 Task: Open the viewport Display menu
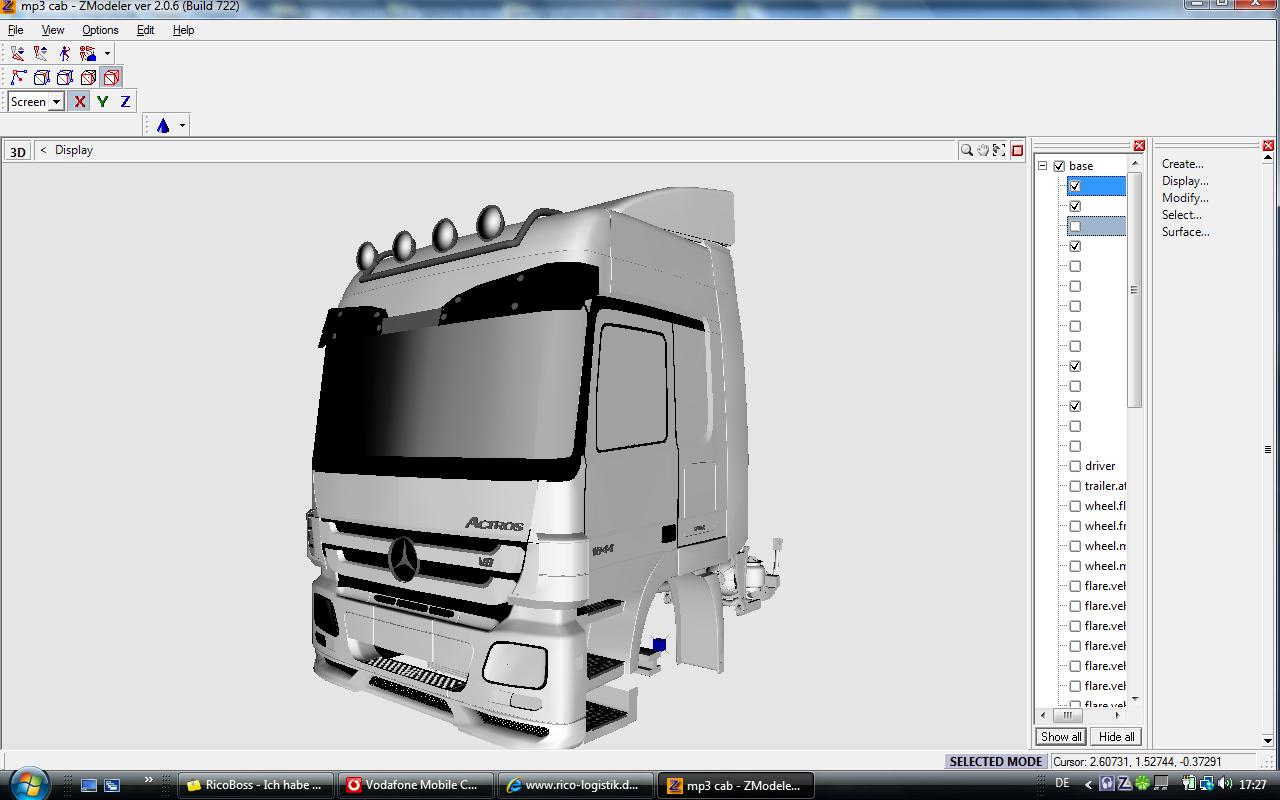coord(74,150)
